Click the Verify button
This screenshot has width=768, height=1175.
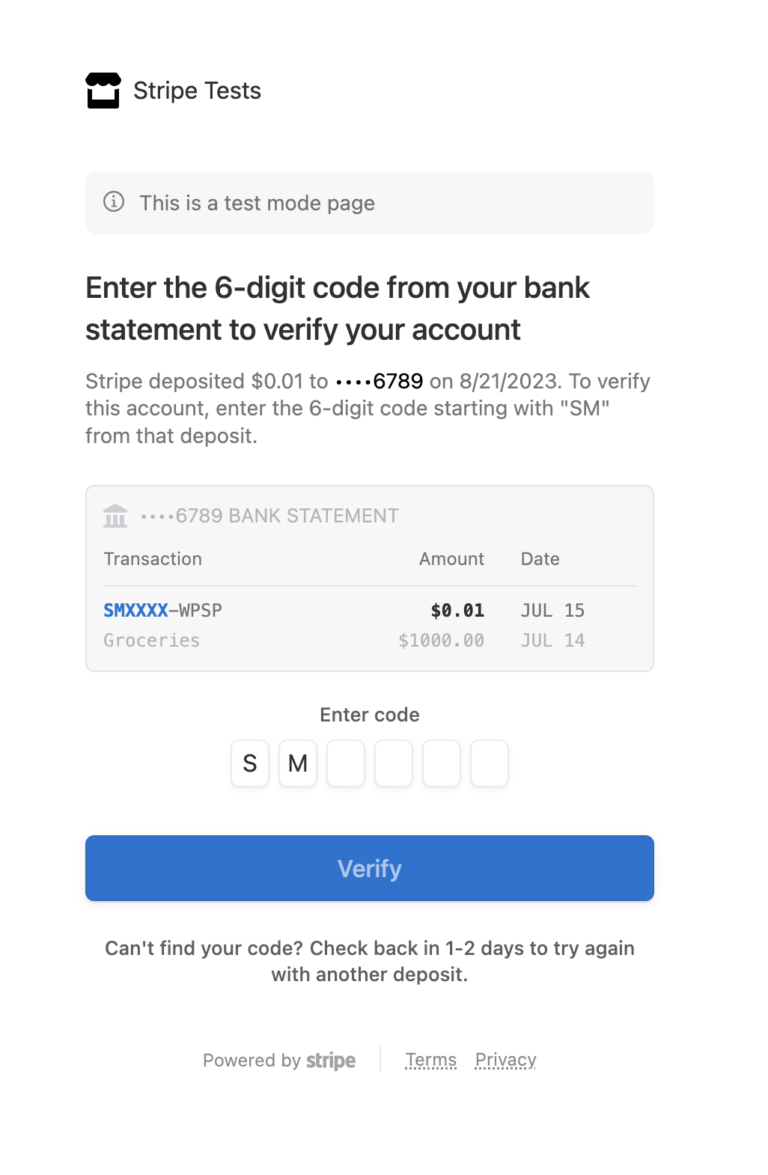369,869
